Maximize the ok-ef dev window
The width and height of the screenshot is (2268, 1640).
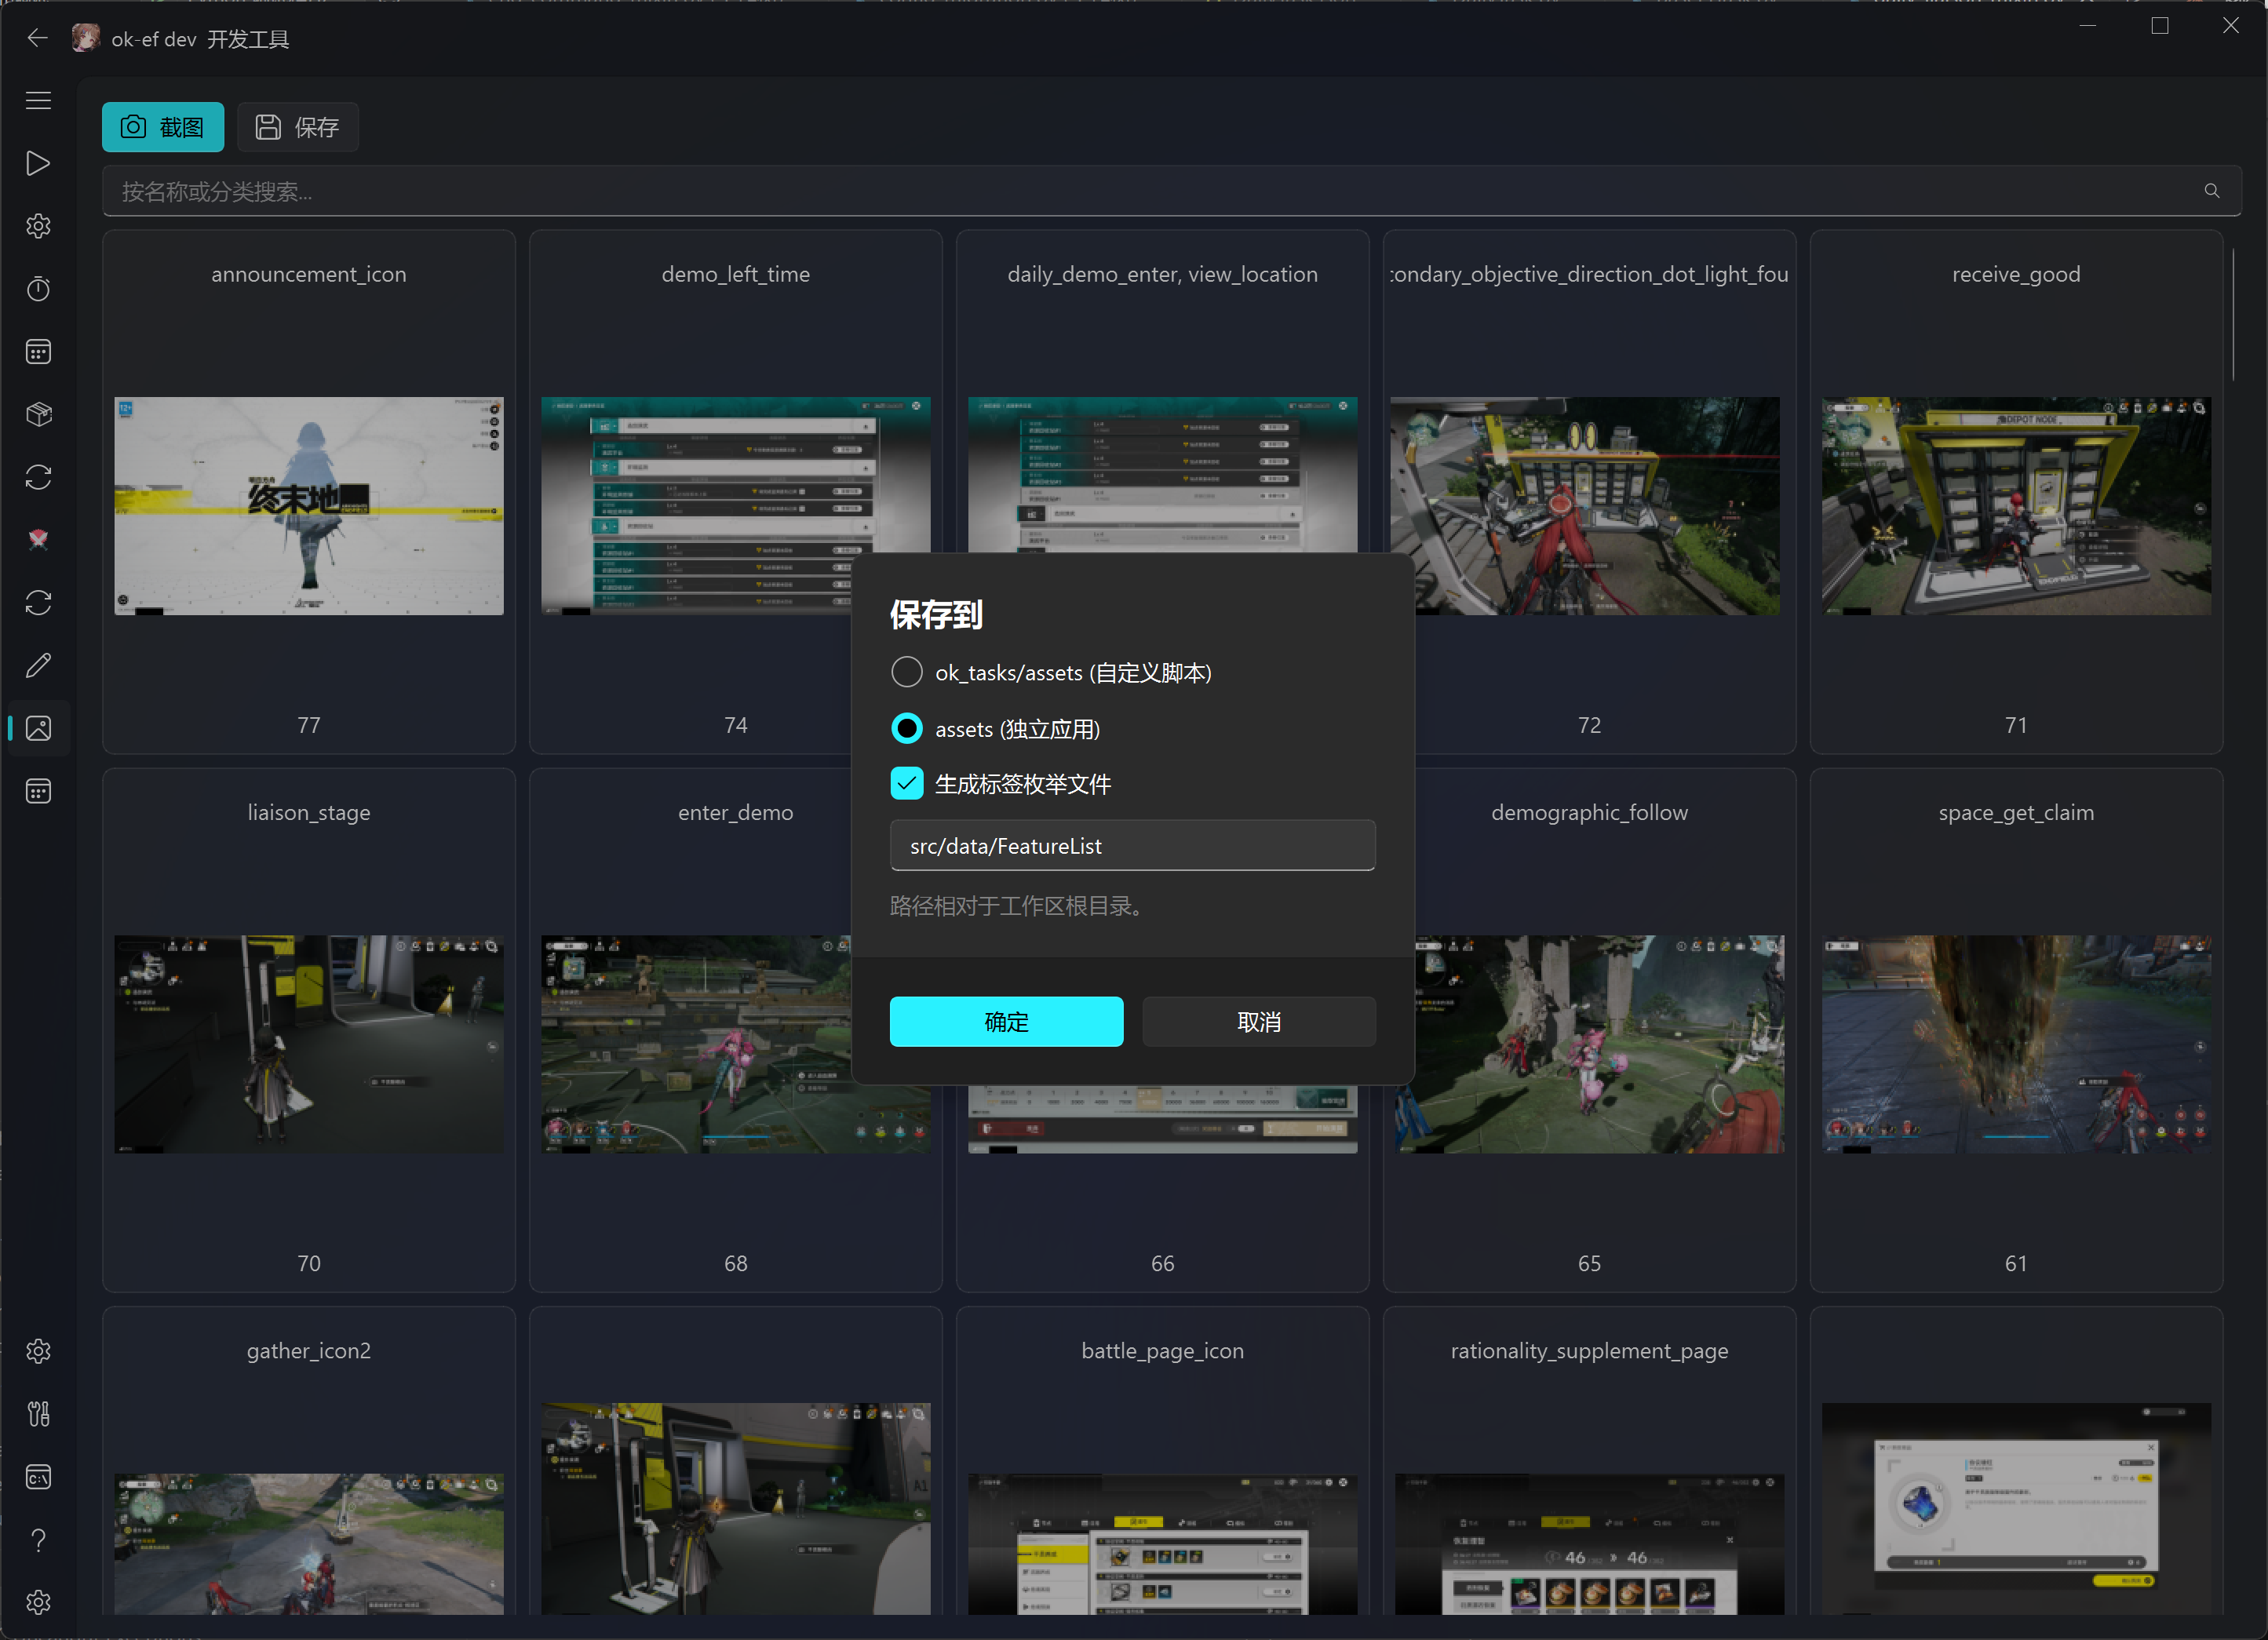tap(2159, 26)
